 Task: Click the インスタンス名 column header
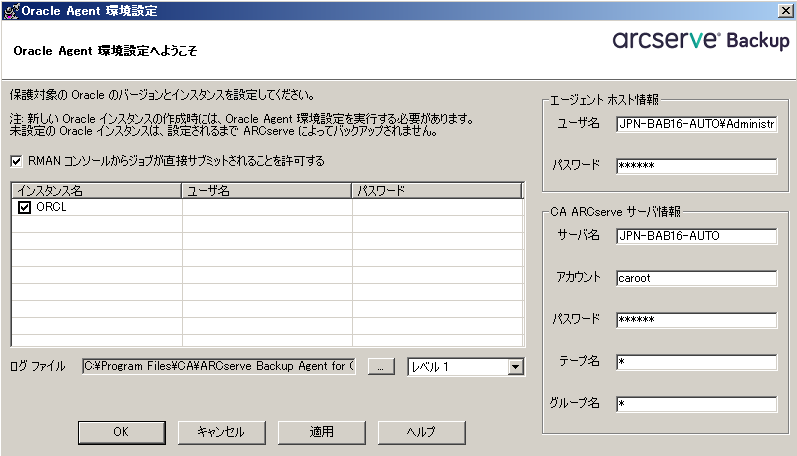click(x=97, y=191)
